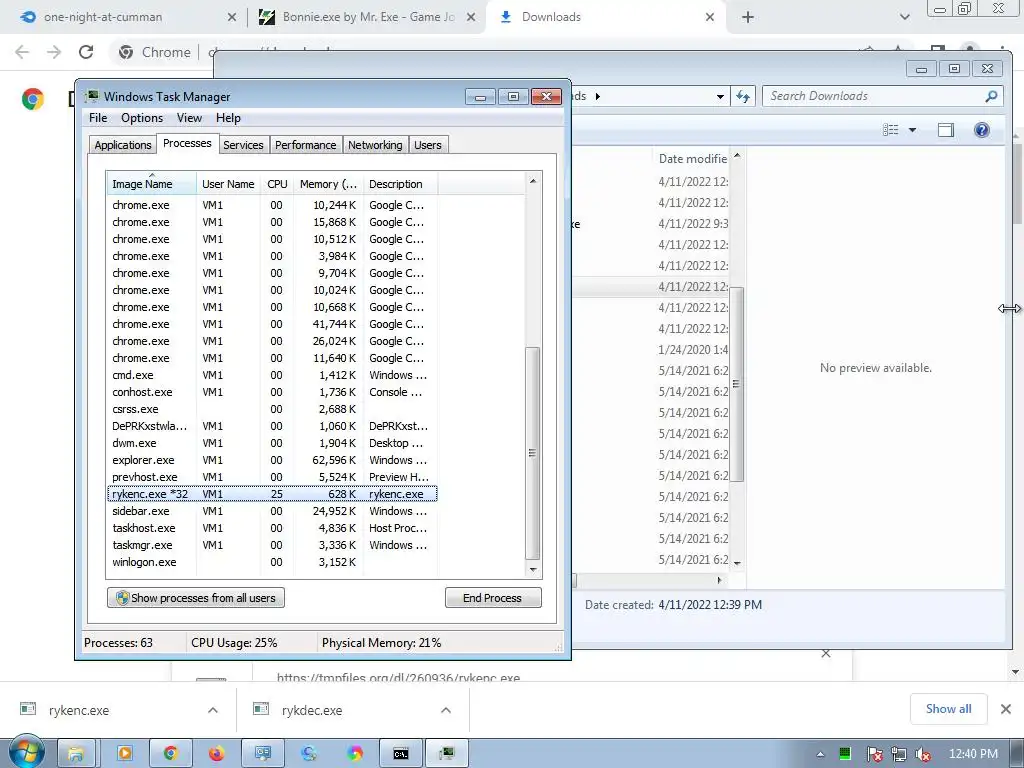Click process list scroll up arrow
The image size is (1024, 768).
pos(533,181)
